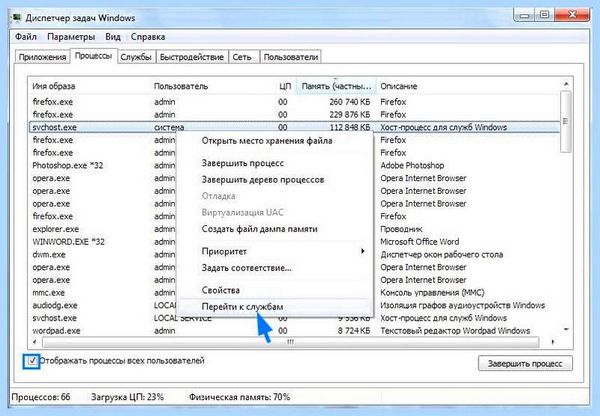Select the audiodg.exe process row
The height and width of the screenshot is (416, 600).
click(x=295, y=305)
